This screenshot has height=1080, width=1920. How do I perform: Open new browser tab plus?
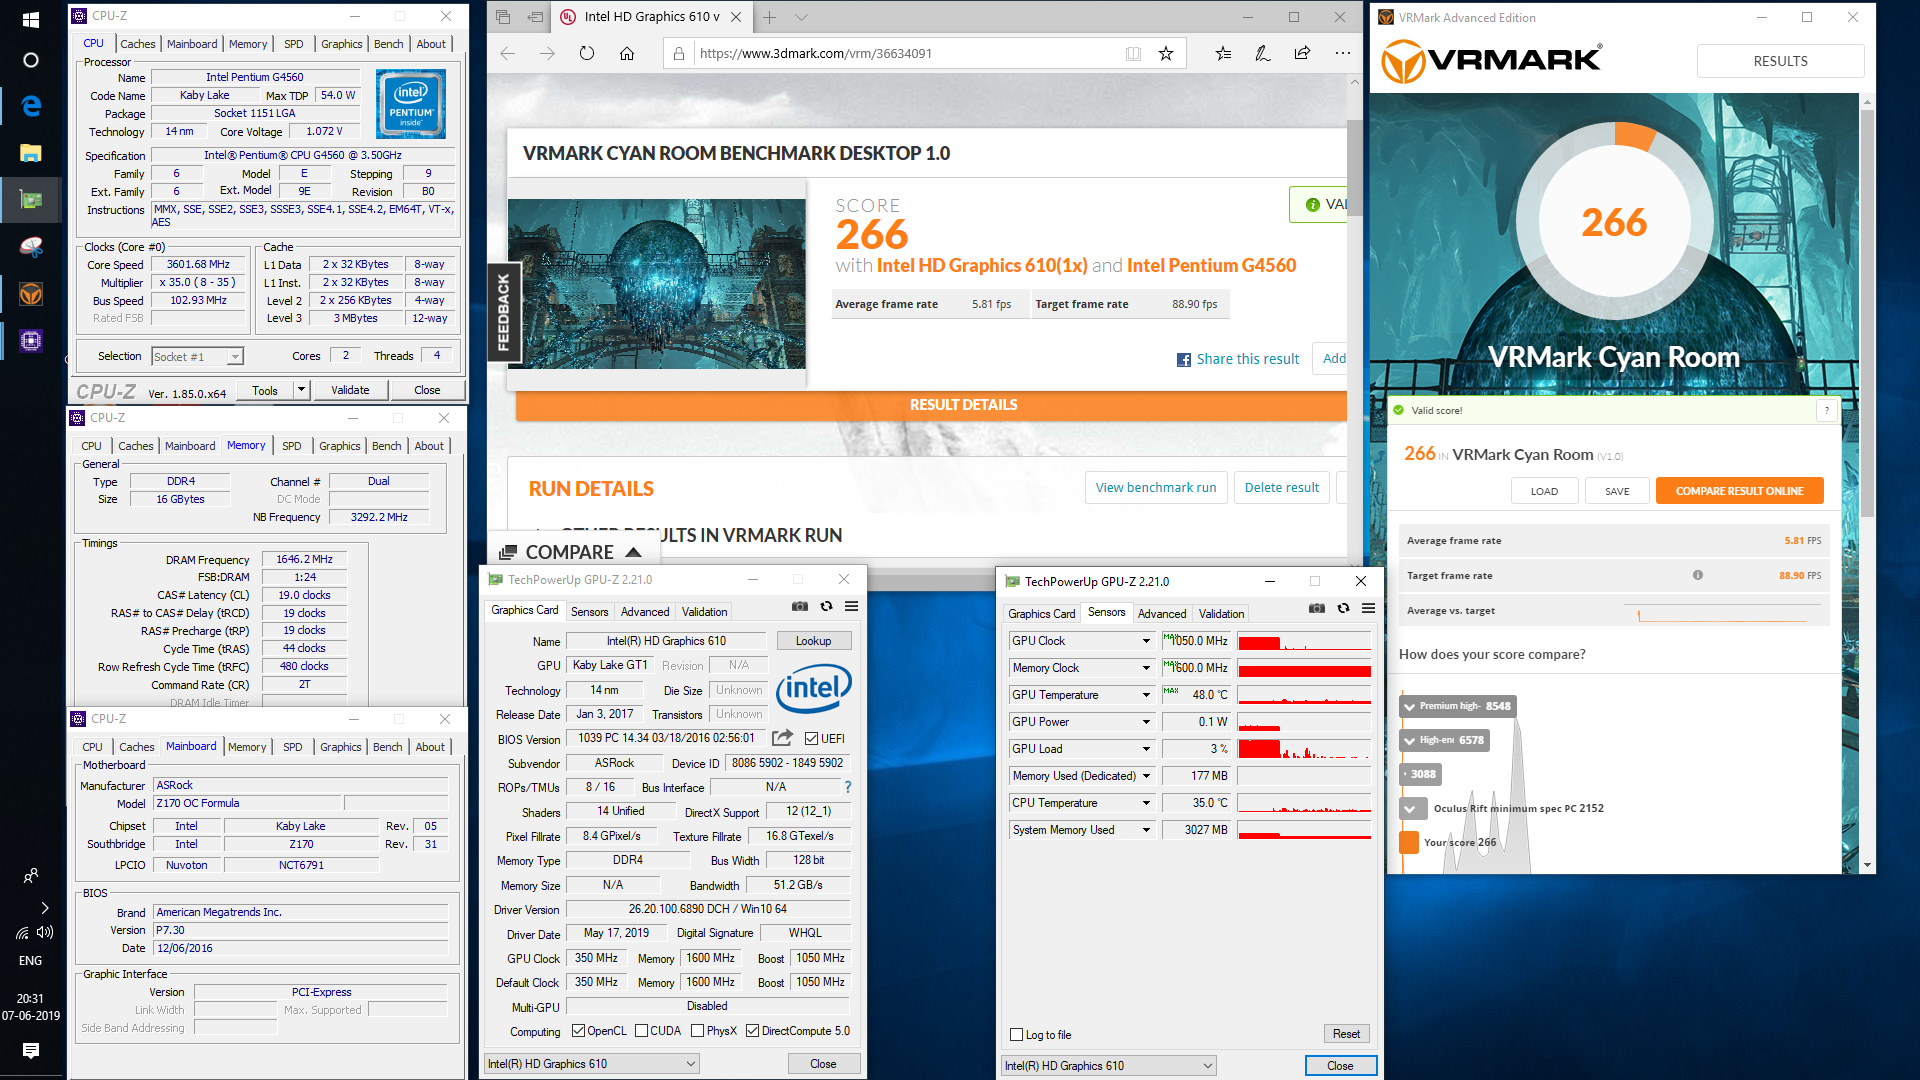click(769, 17)
